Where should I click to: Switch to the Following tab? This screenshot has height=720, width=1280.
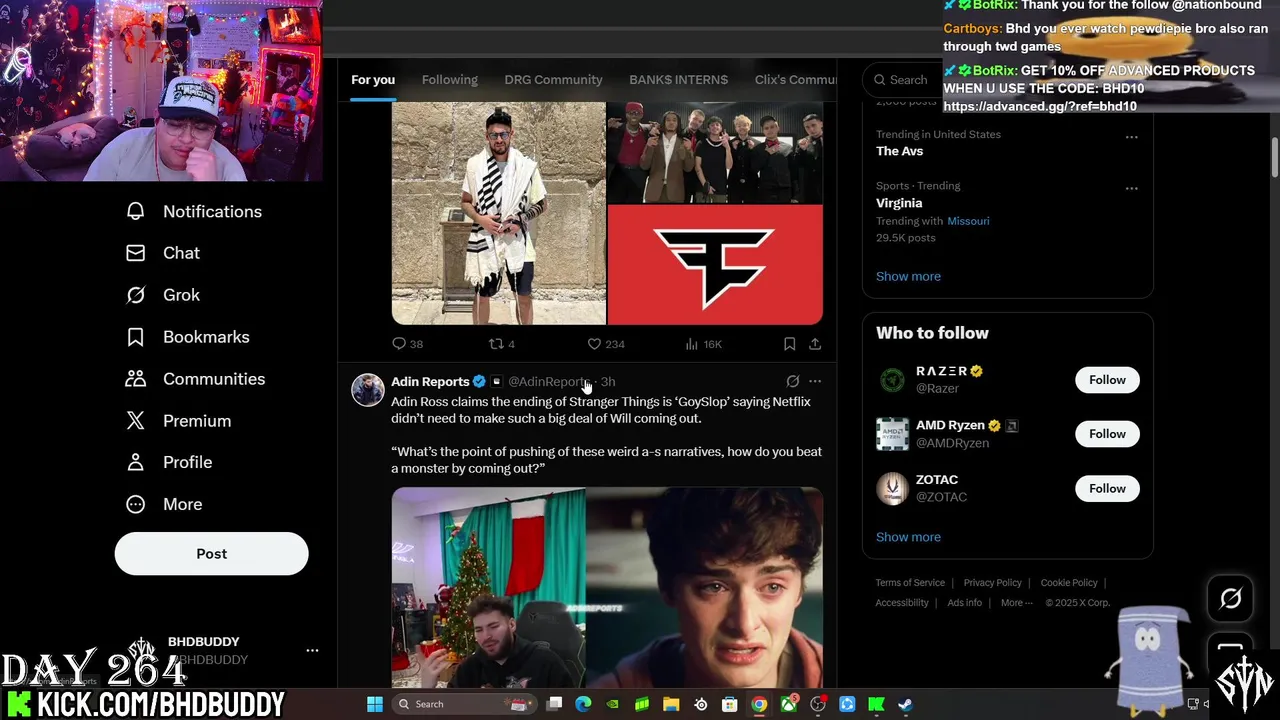450,80
